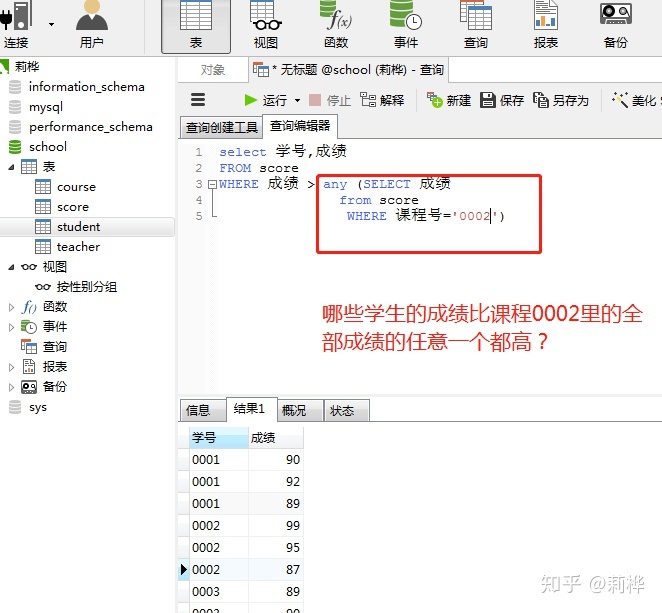662x613 pixels.
Task: Select the cell with score 99
Action: click(276, 526)
